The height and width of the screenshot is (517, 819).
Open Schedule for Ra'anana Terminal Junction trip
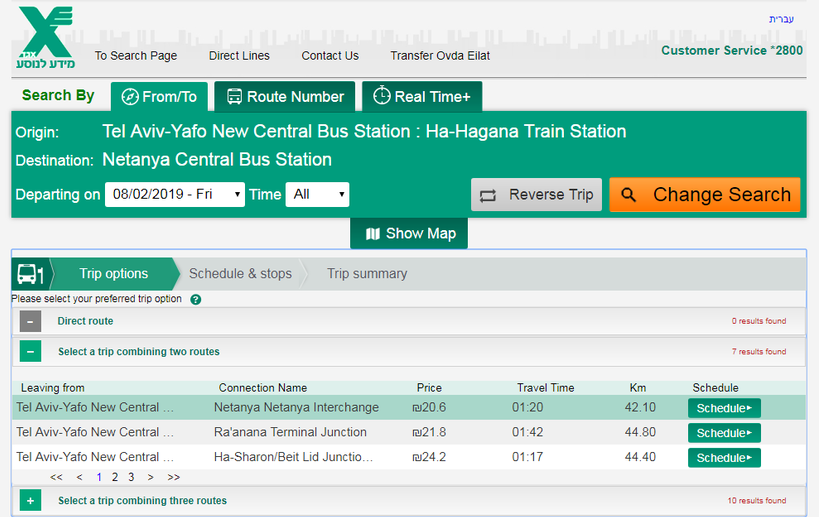pos(724,433)
